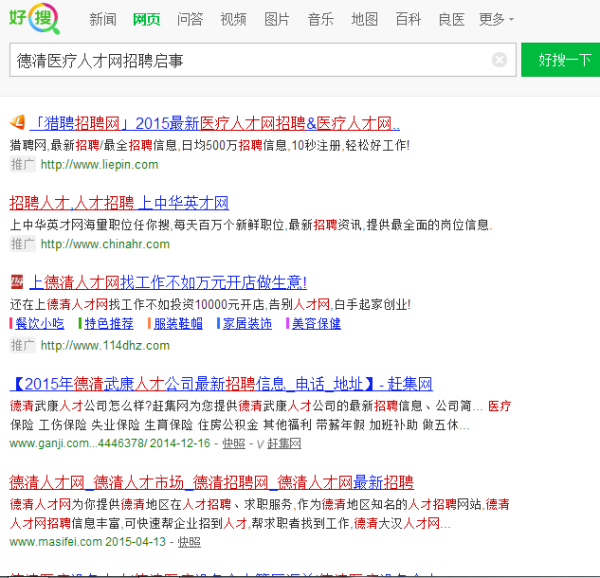The image size is (600, 578).
Task: Click the 猎聘网,最新招聘 description text
Action: tap(210, 145)
